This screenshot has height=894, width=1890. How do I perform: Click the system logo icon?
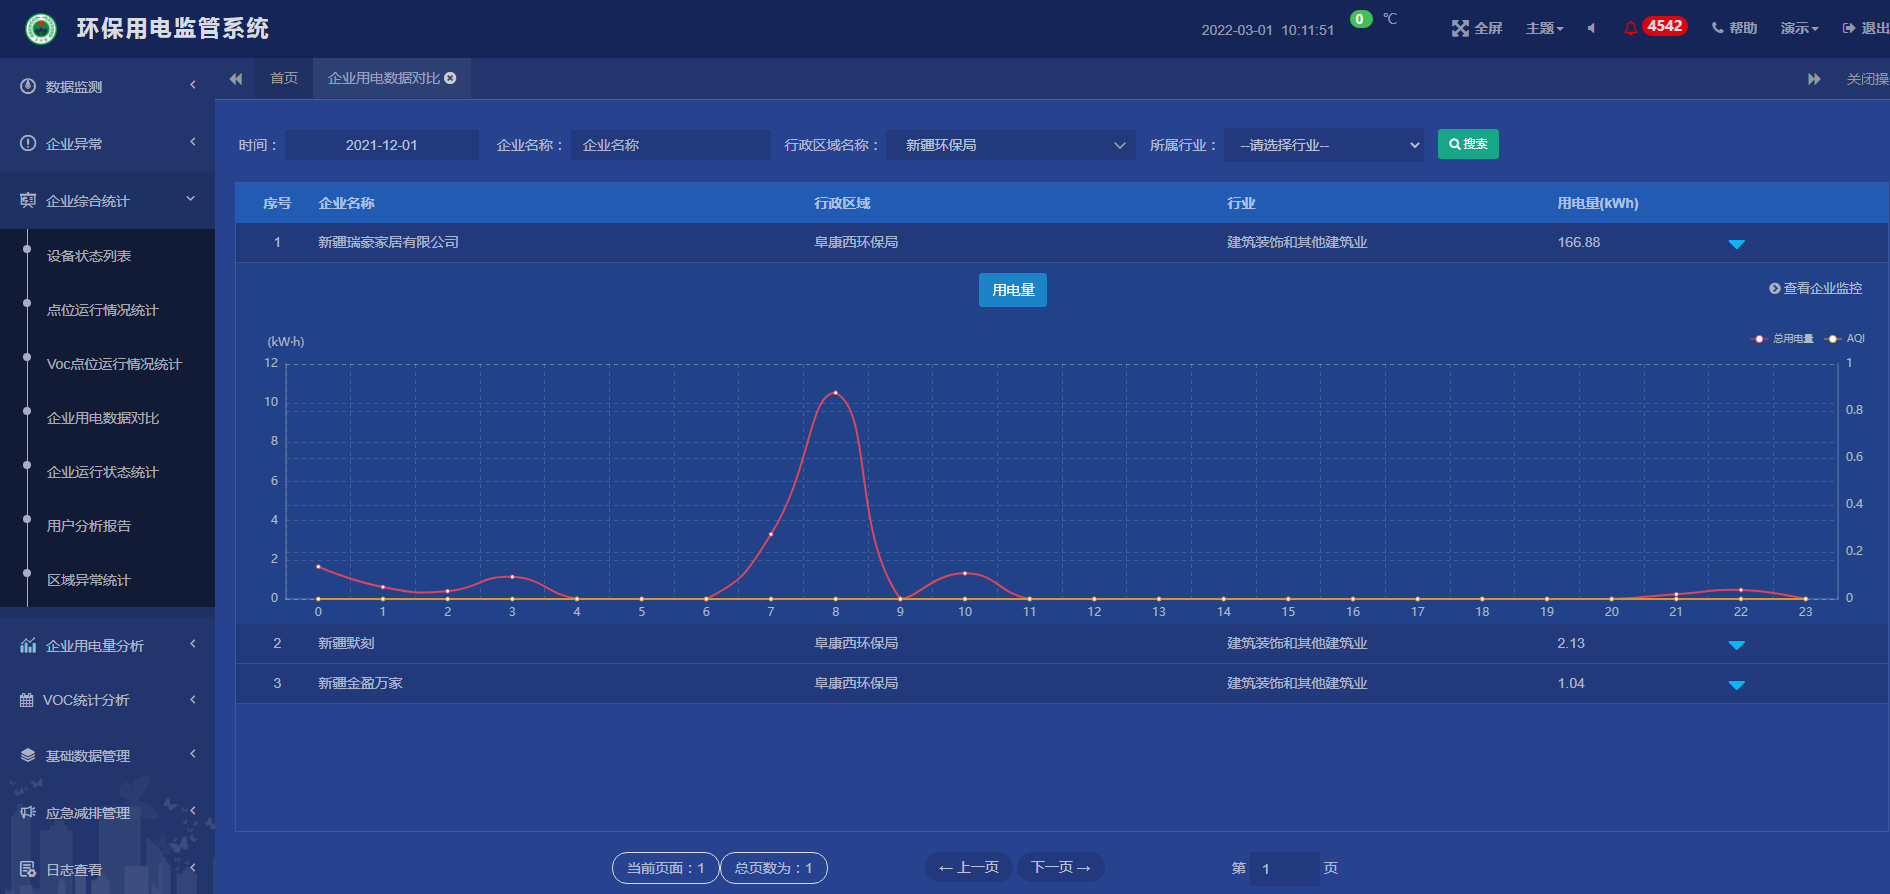41,29
